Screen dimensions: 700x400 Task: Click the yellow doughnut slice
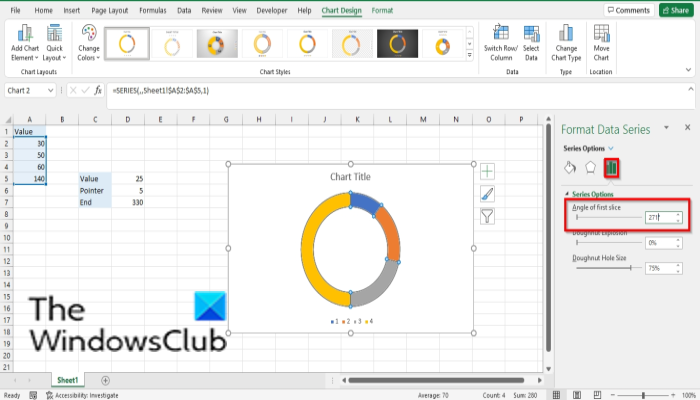[308, 250]
